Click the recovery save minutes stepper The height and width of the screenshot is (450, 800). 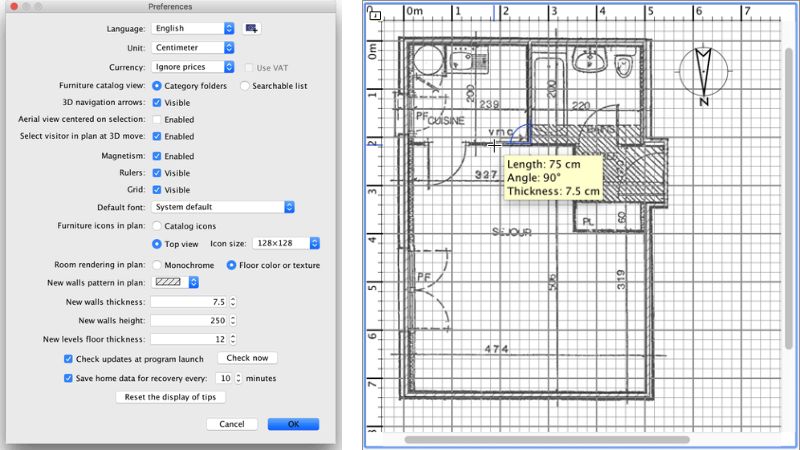pyautogui.click(x=239, y=378)
